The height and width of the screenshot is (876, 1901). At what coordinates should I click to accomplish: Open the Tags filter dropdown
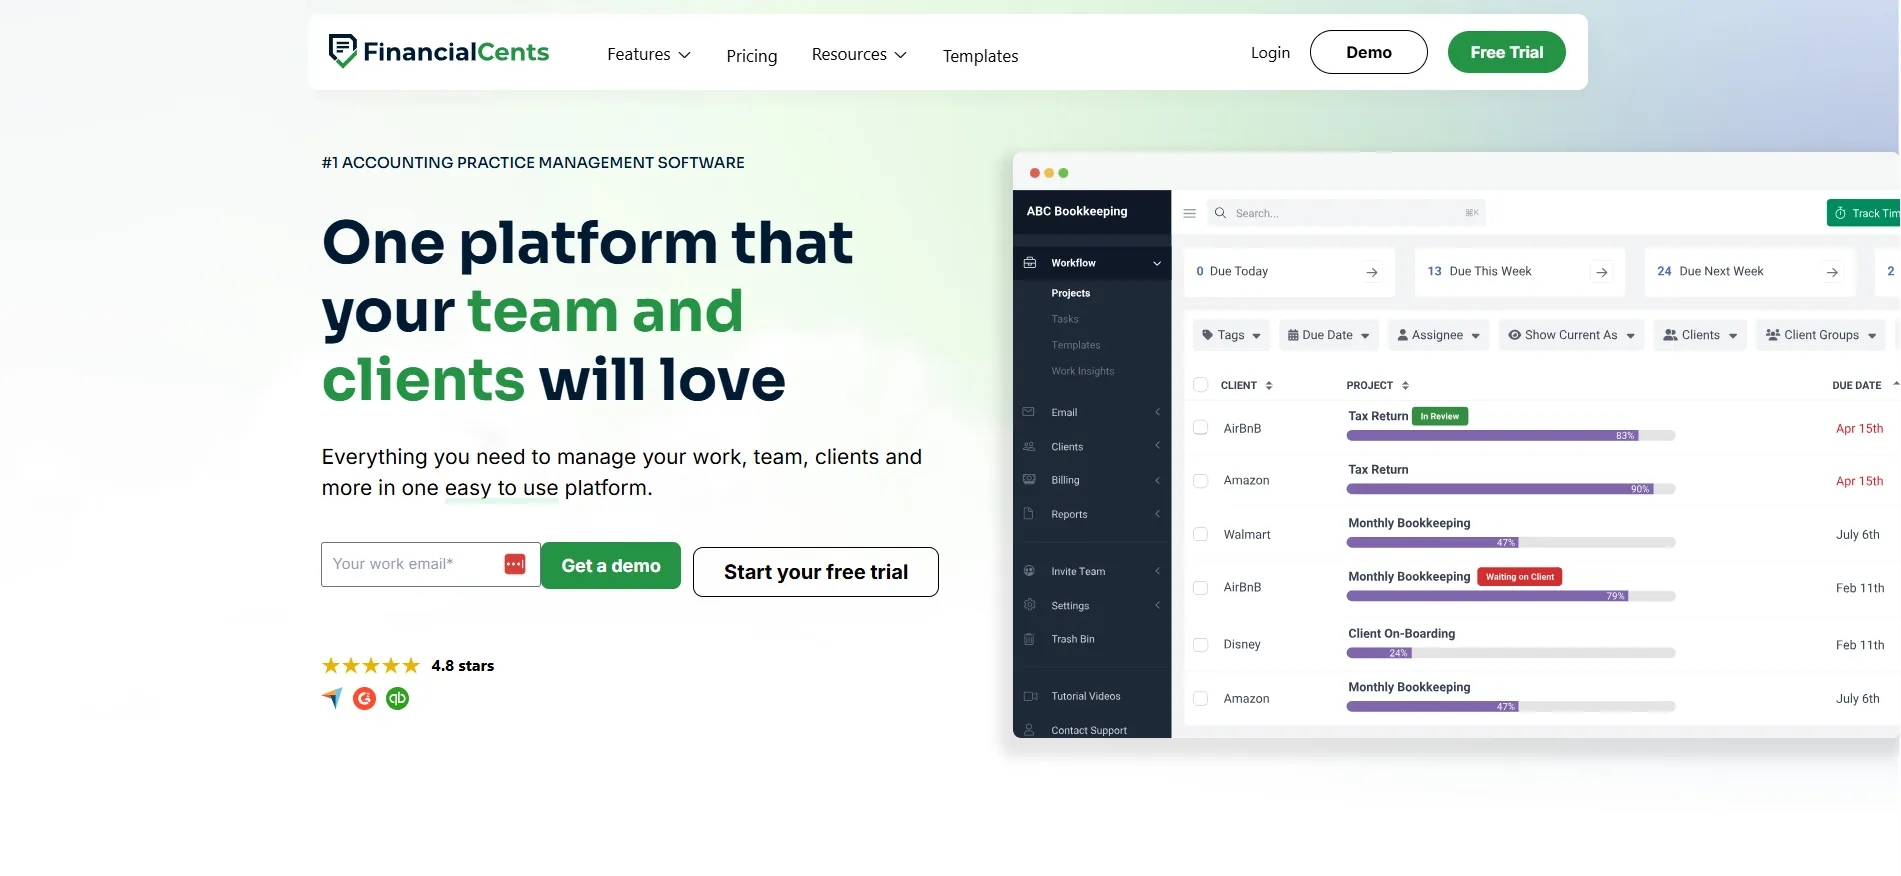pyautogui.click(x=1231, y=335)
